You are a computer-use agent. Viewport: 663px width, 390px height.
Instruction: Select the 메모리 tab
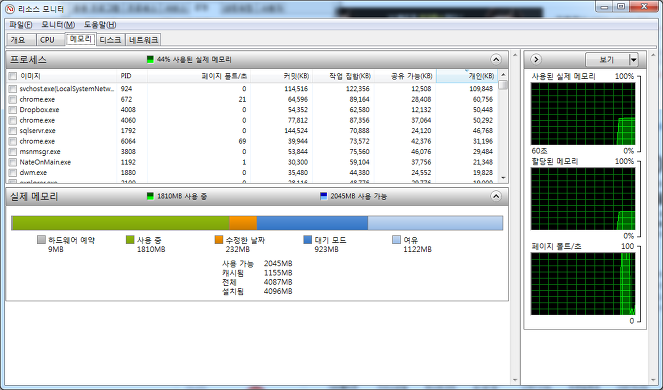click(80, 39)
